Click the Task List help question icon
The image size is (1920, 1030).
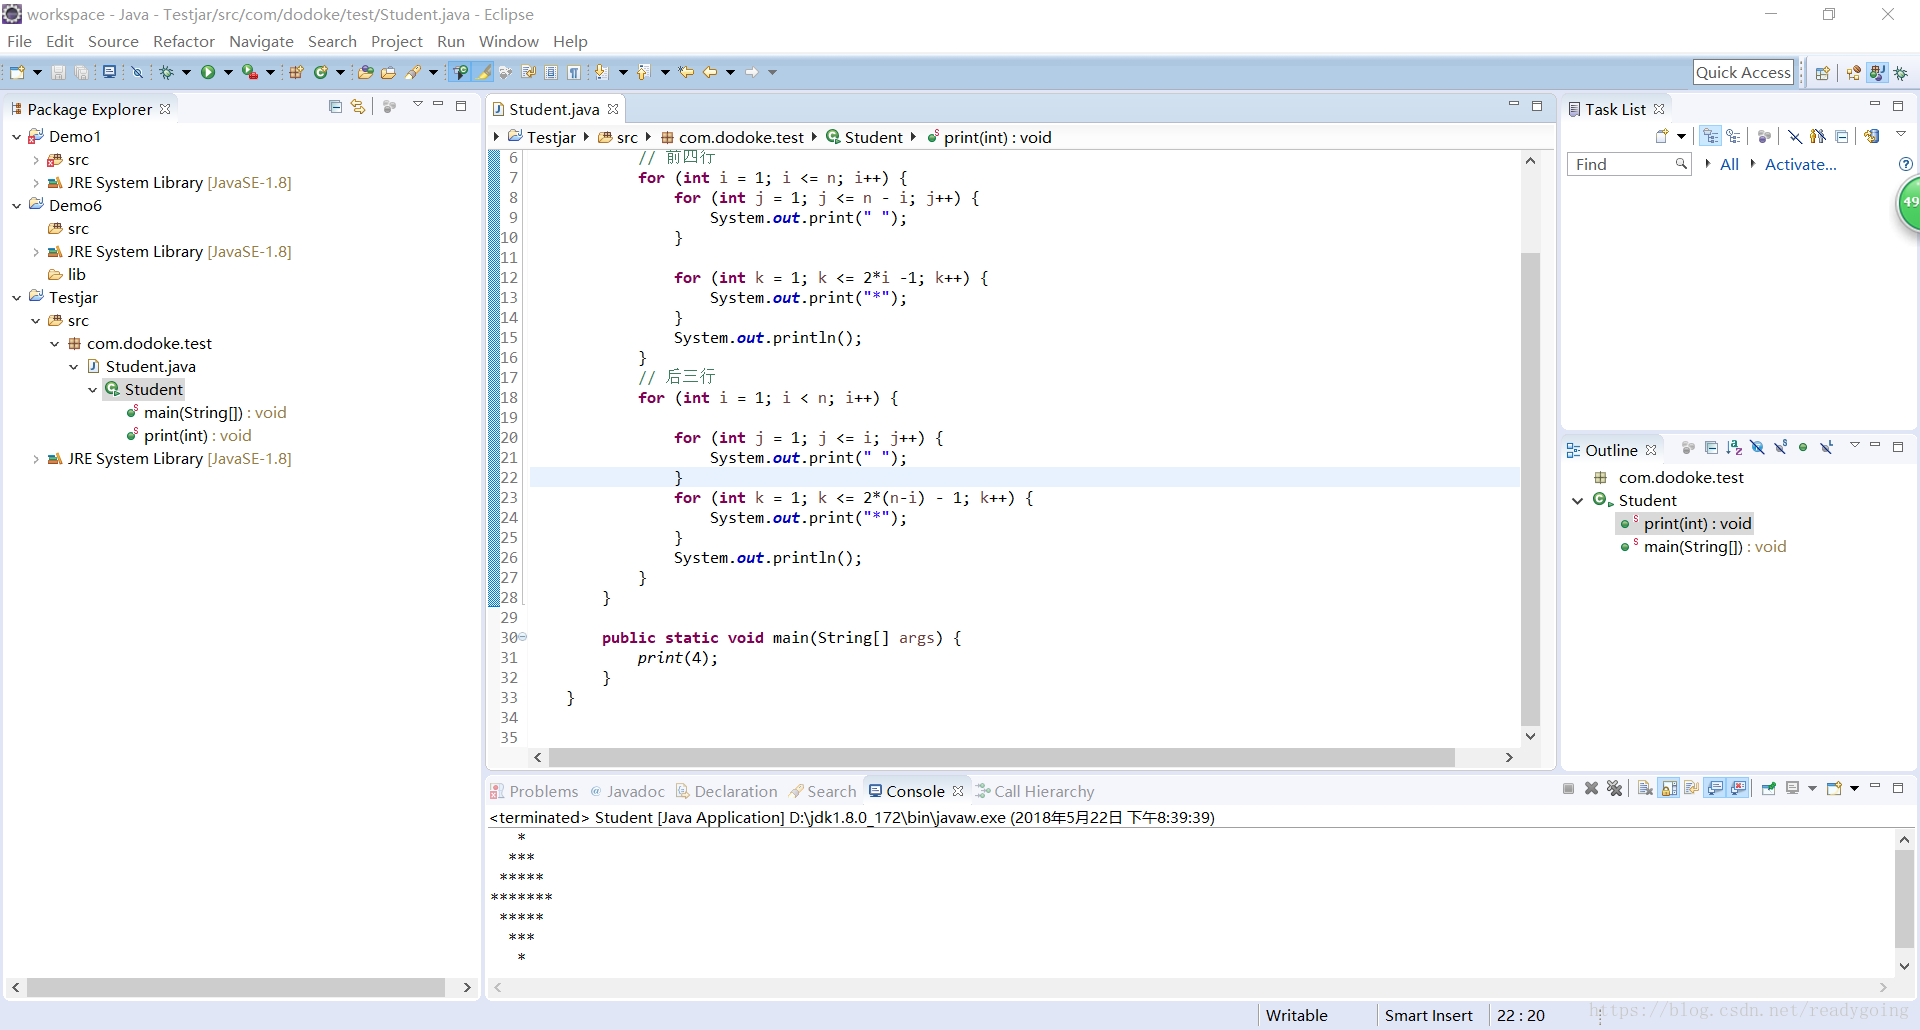tap(1906, 164)
